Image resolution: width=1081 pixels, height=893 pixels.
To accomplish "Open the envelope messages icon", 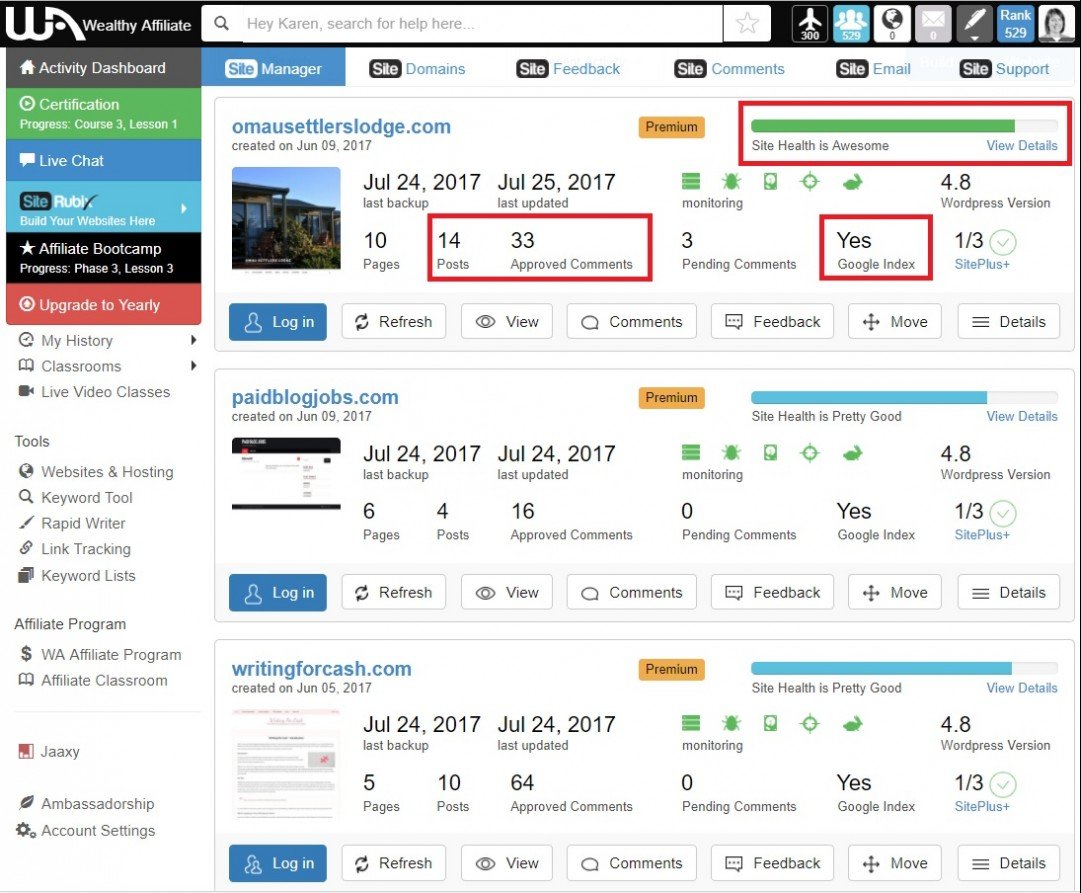I will coord(933,23).
